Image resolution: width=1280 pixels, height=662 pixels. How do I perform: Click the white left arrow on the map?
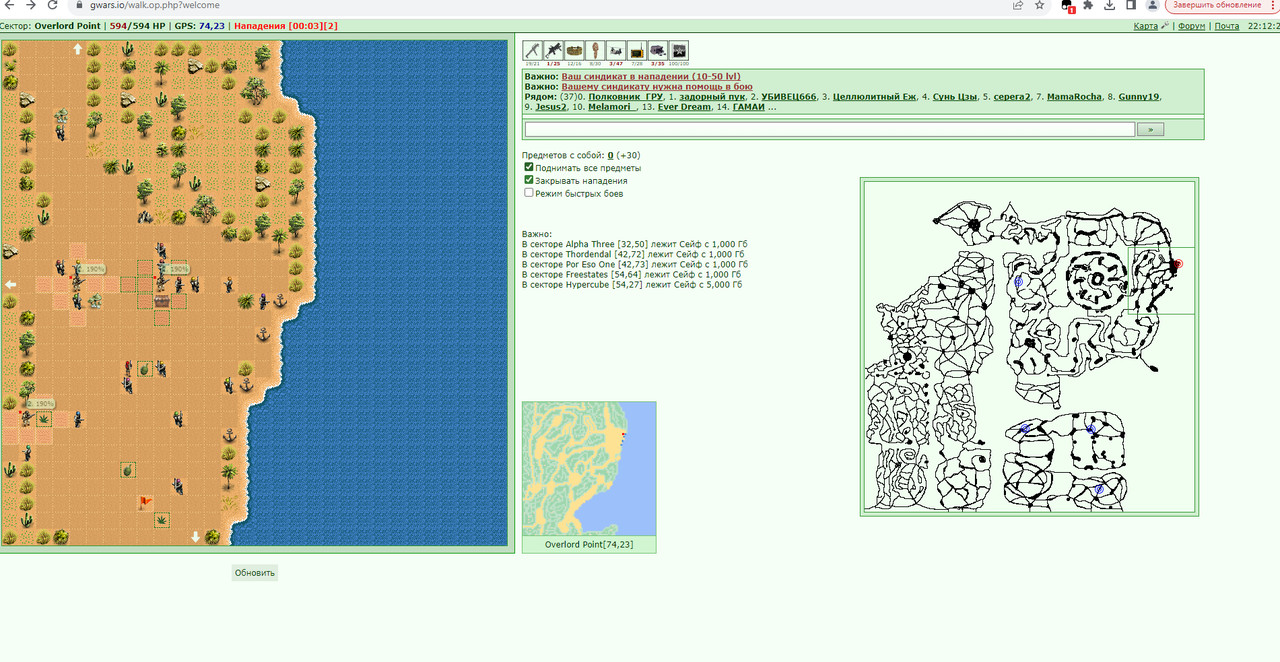[10, 285]
